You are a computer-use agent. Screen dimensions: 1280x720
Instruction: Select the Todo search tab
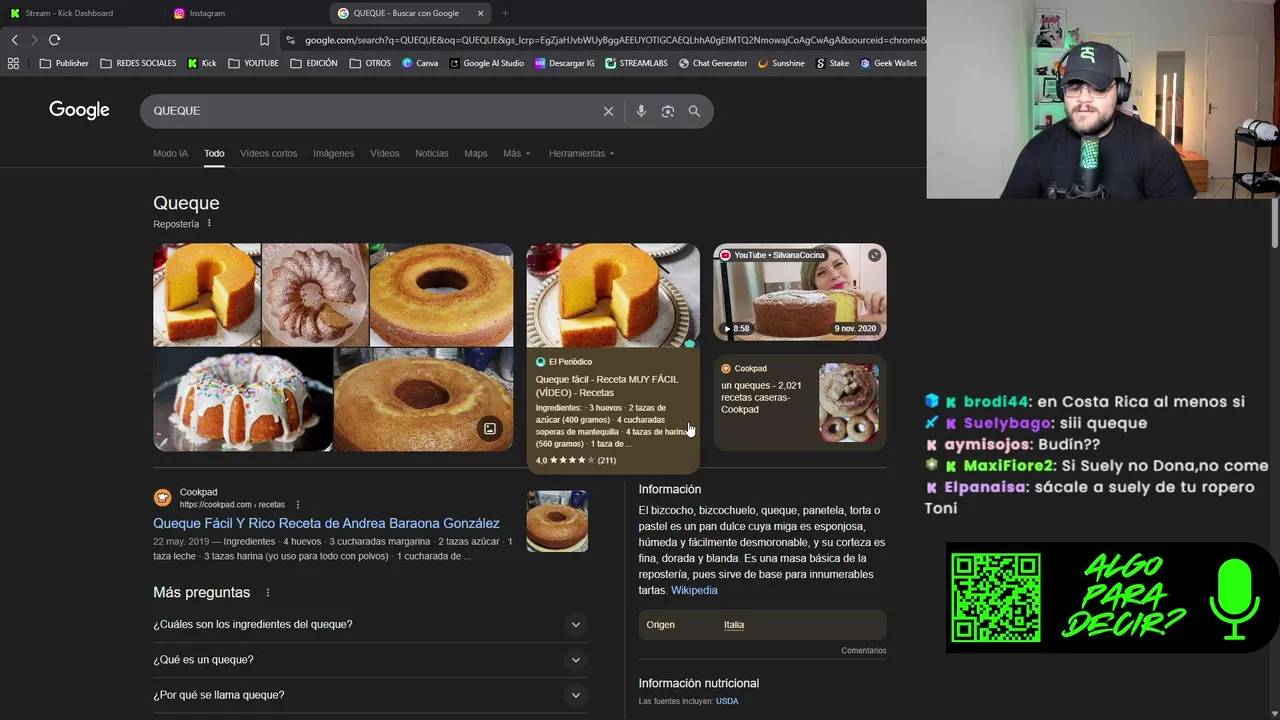(214, 153)
